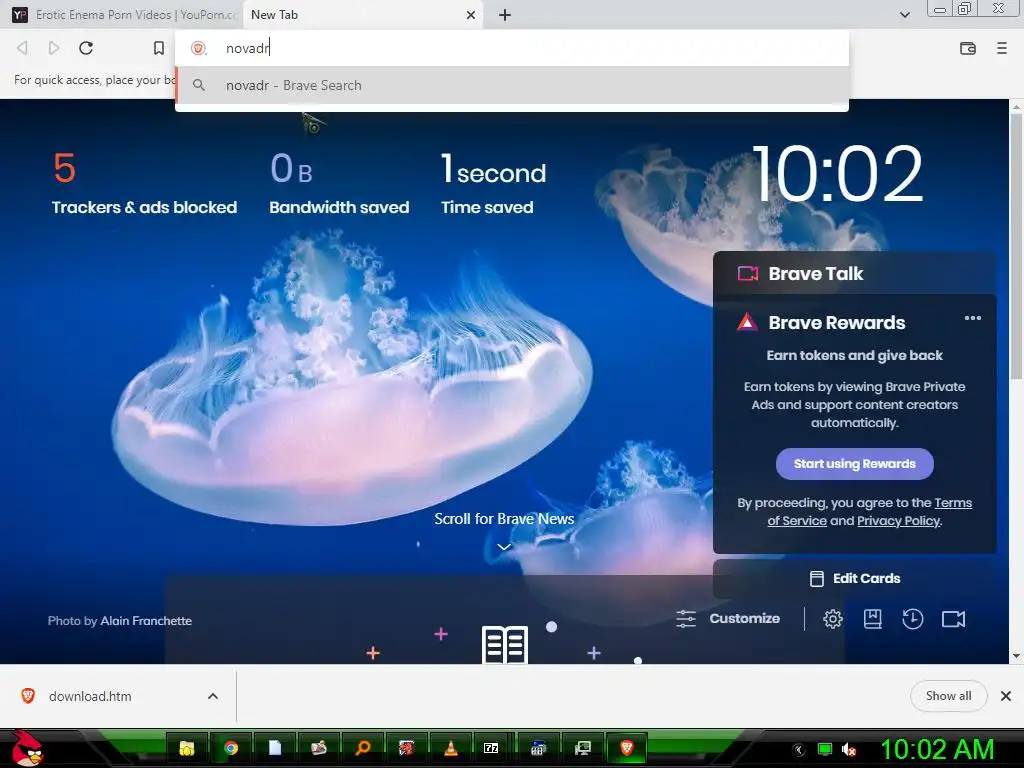Viewport: 1024px width, 768px height.
Task: Go back with the back arrow
Action: point(22,48)
